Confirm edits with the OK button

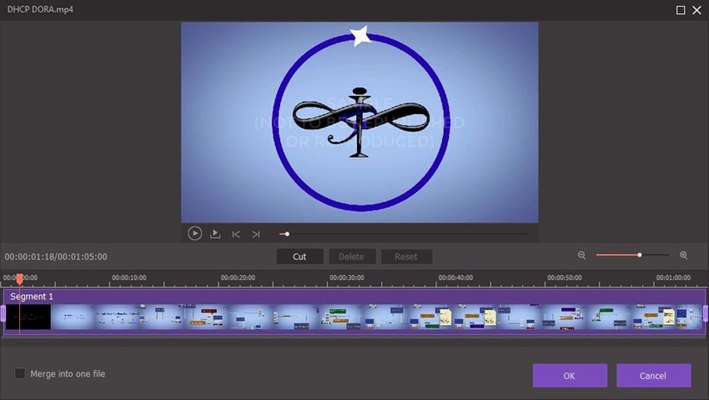569,375
